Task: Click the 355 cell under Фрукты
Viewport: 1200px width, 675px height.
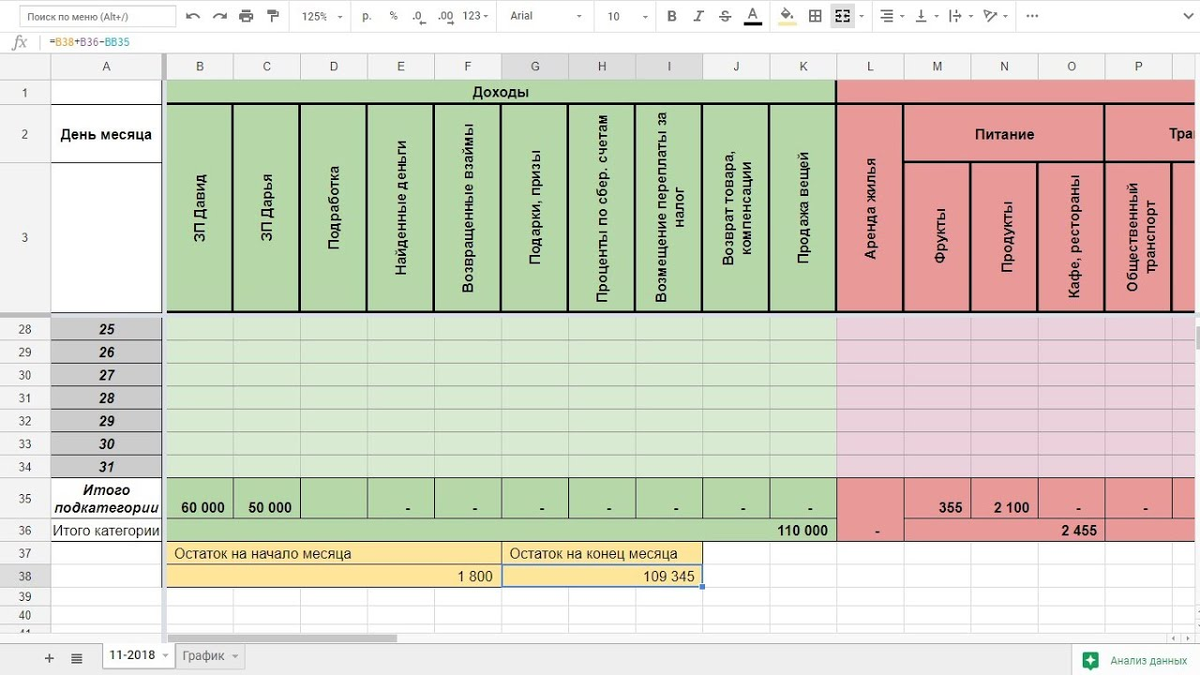Action: pyautogui.click(x=937, y=498)
